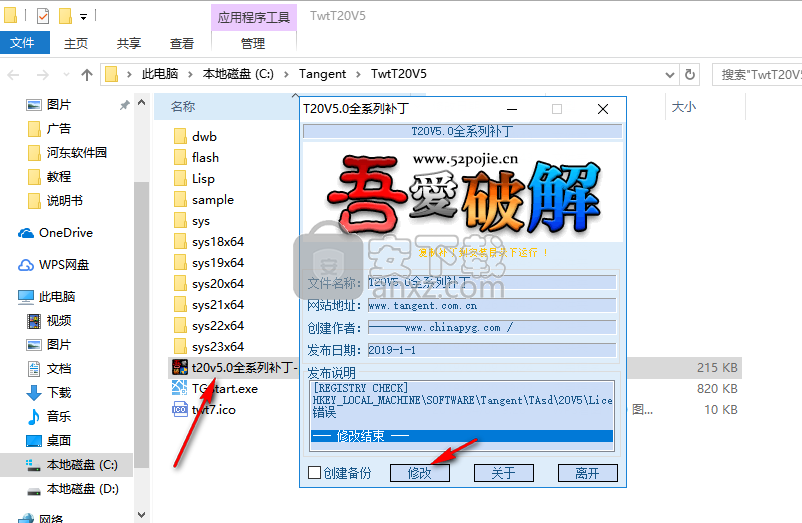Click the 修改 button in patch dialog
The width and height of the screenshot is (802, 523).
[419, 473]
